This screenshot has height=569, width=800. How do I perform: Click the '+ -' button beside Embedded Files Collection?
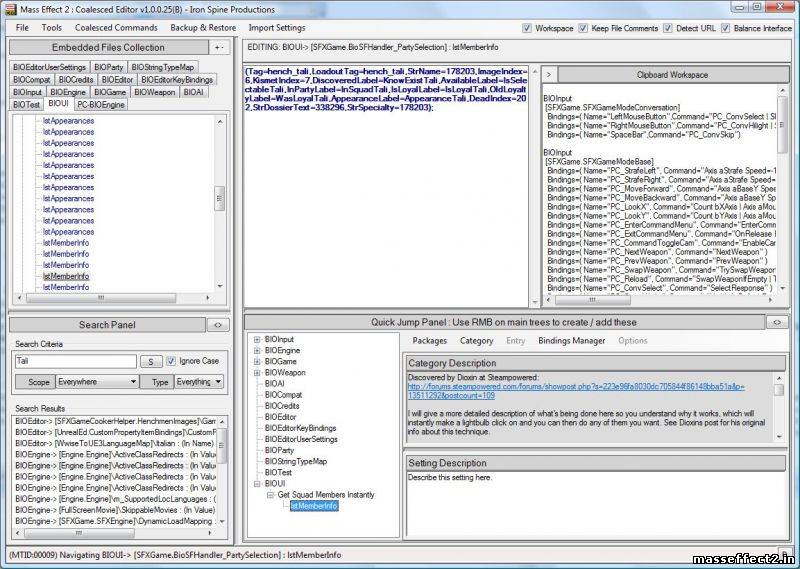pyautogui.click(x=219, y=47)
